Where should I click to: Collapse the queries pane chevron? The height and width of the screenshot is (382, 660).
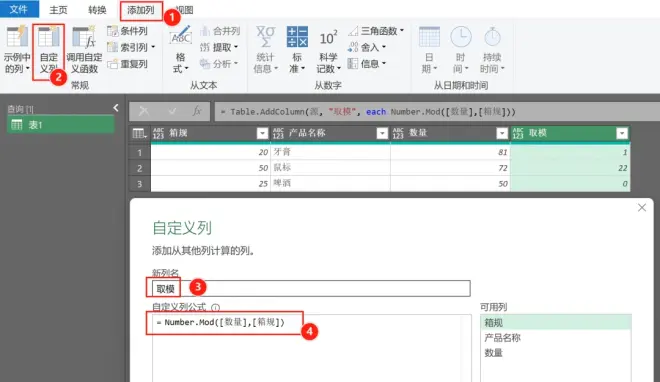click(x=116, y=108)
